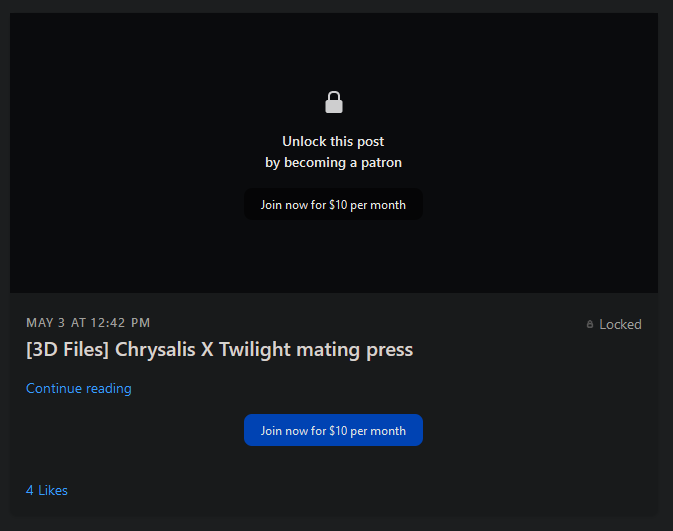Click the empty top-left area of the locked preview

point(80,60)
